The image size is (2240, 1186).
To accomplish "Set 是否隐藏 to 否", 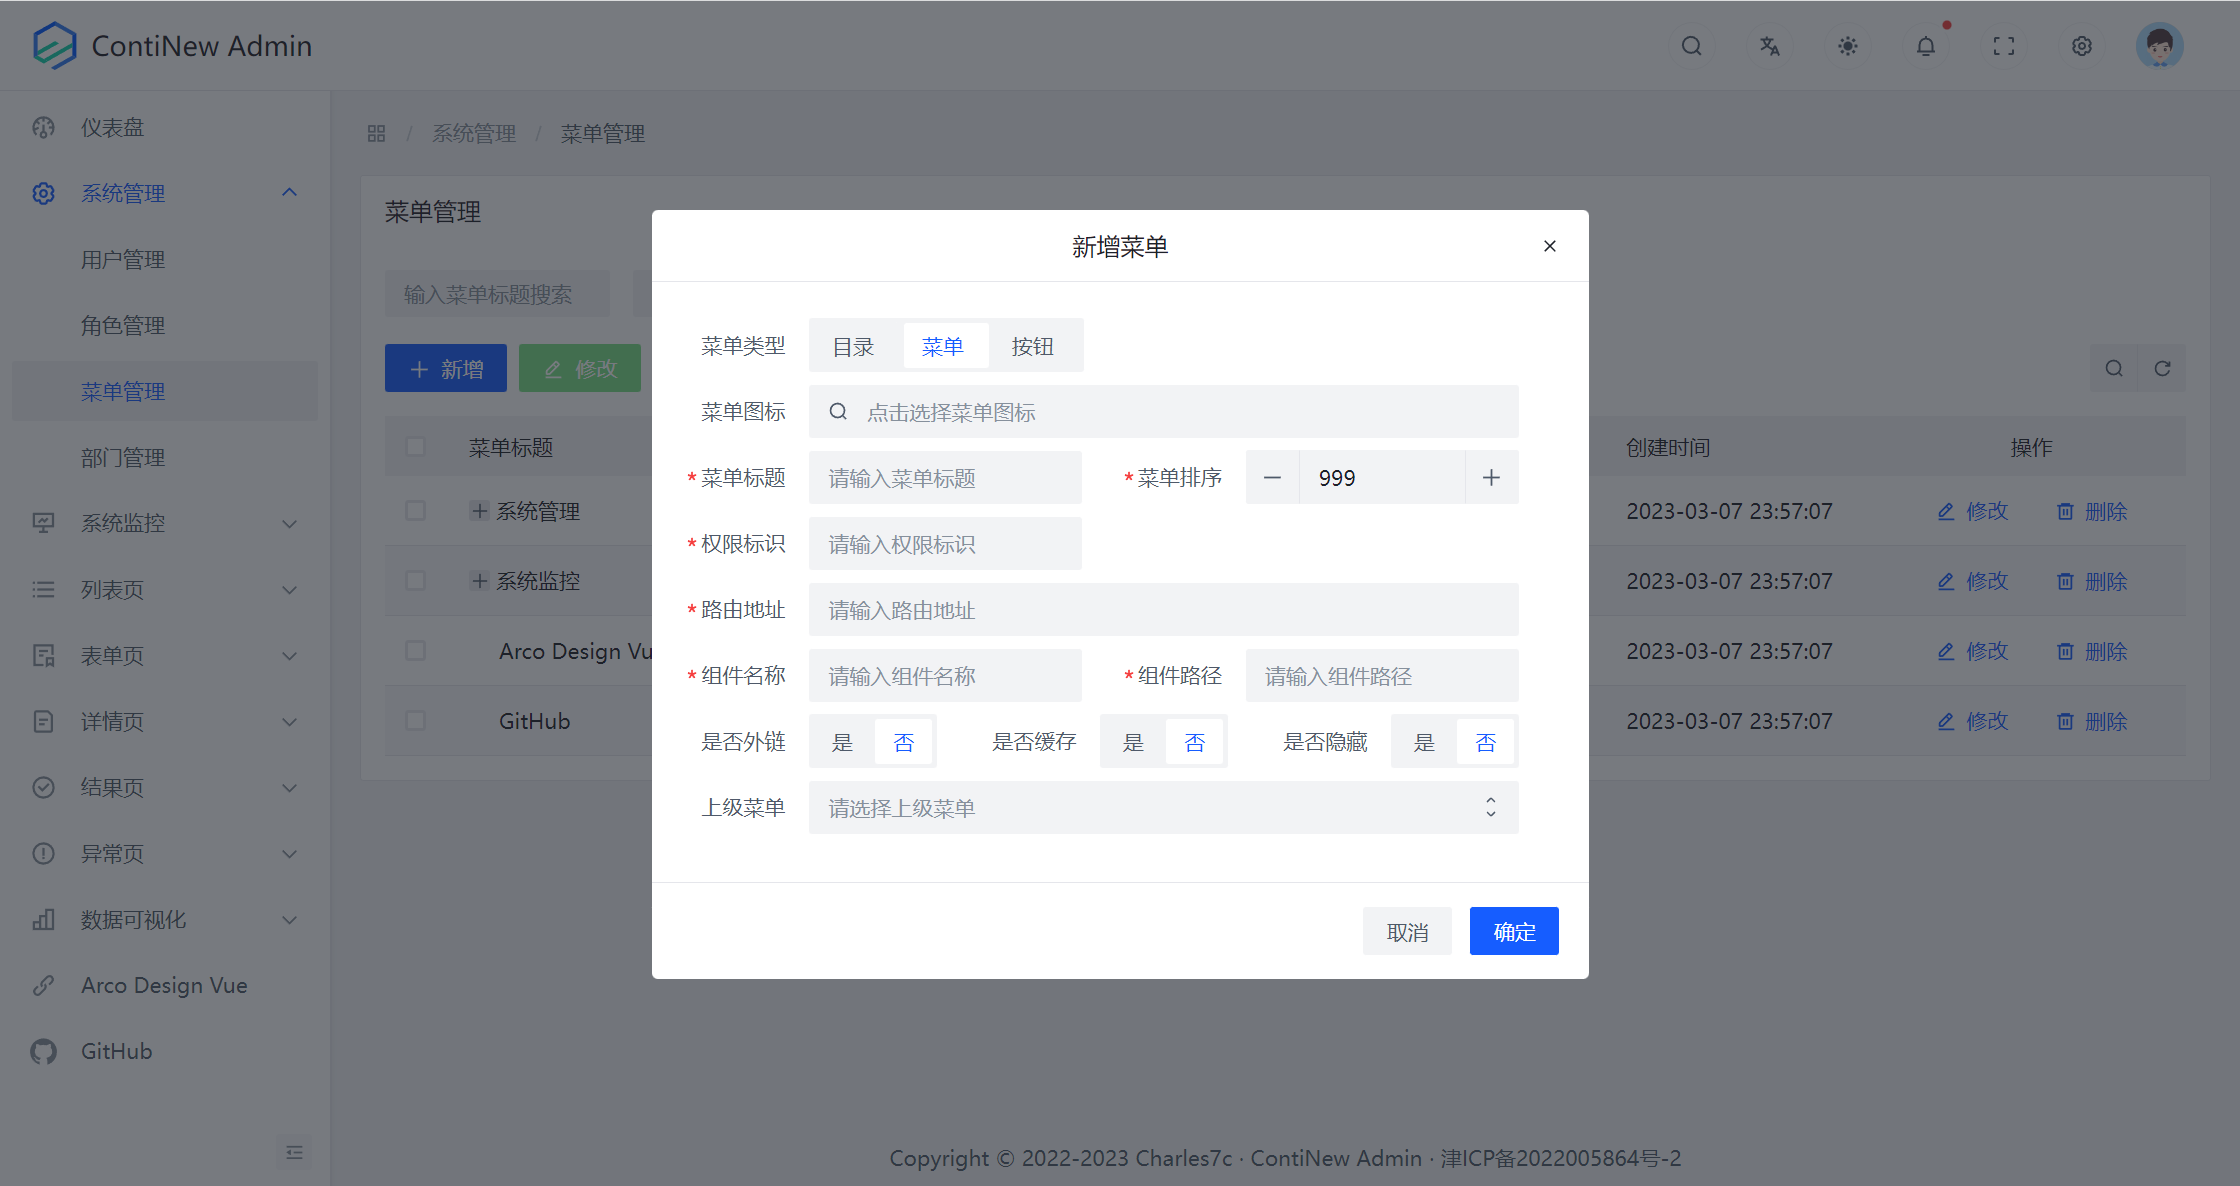I will coord(1486,742).
